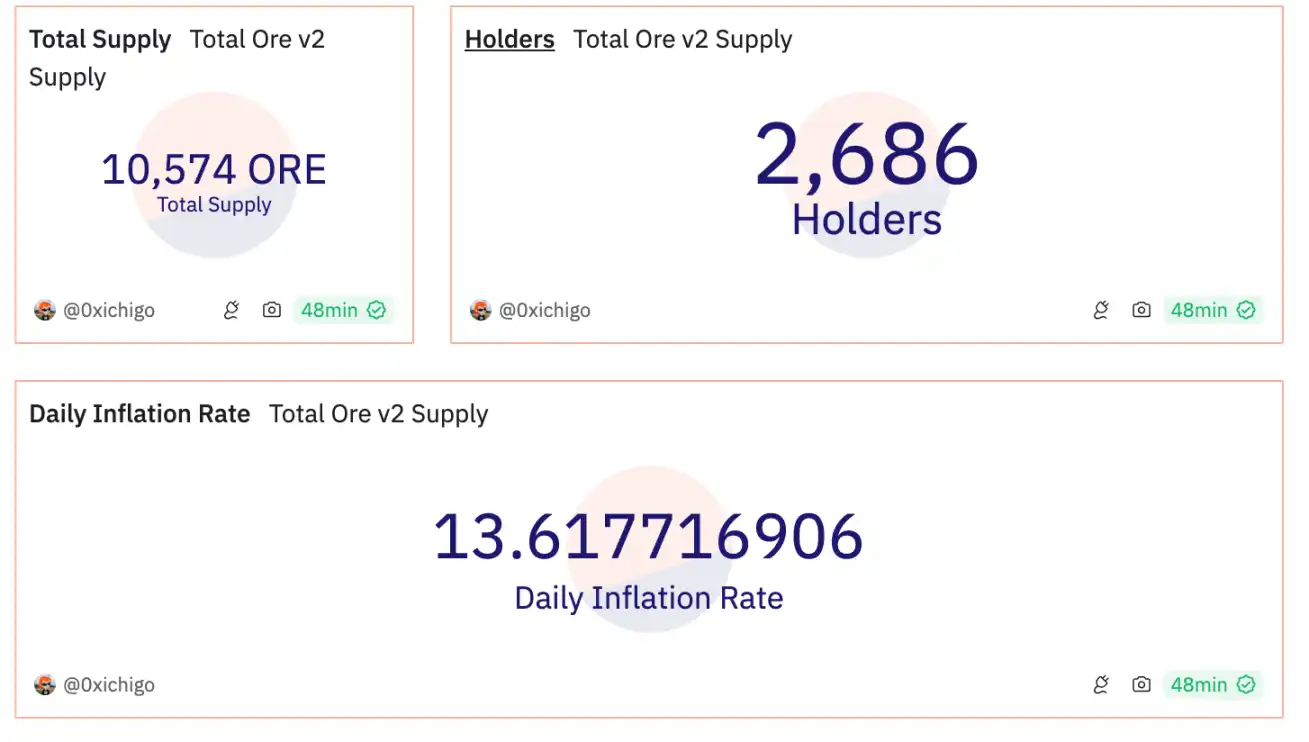Click the 2,686 Holders counter value

[x=866, y=156]
